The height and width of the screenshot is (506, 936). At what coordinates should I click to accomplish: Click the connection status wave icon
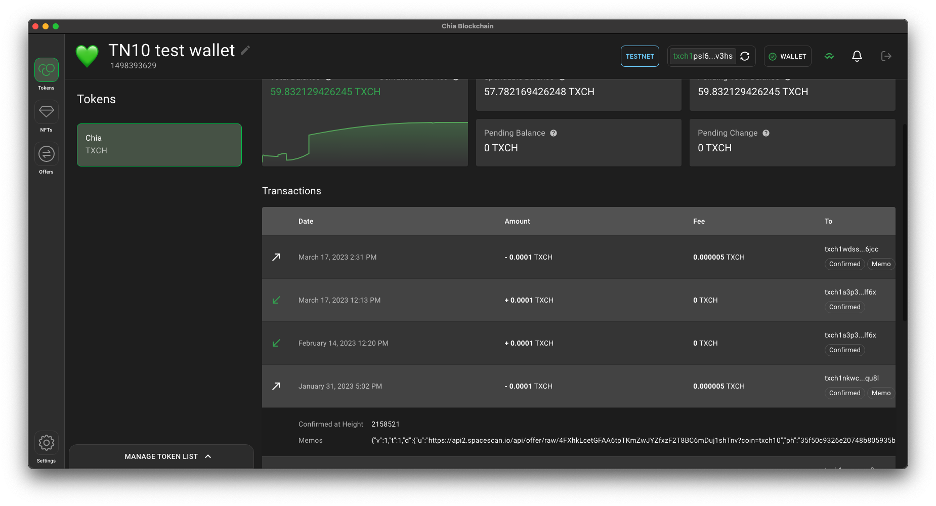tap(829, 56)
